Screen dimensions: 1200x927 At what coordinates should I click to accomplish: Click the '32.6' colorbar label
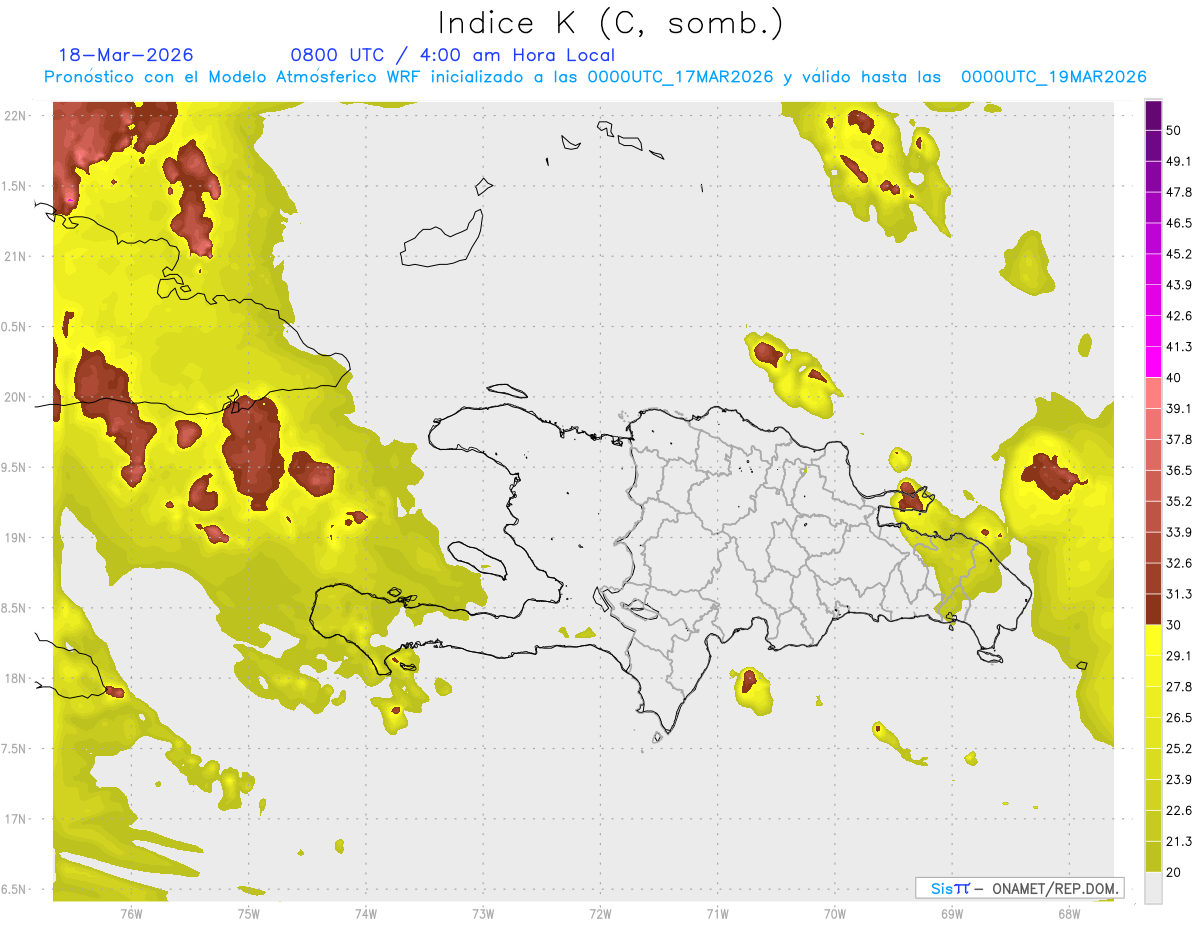tap(1179, 563)
